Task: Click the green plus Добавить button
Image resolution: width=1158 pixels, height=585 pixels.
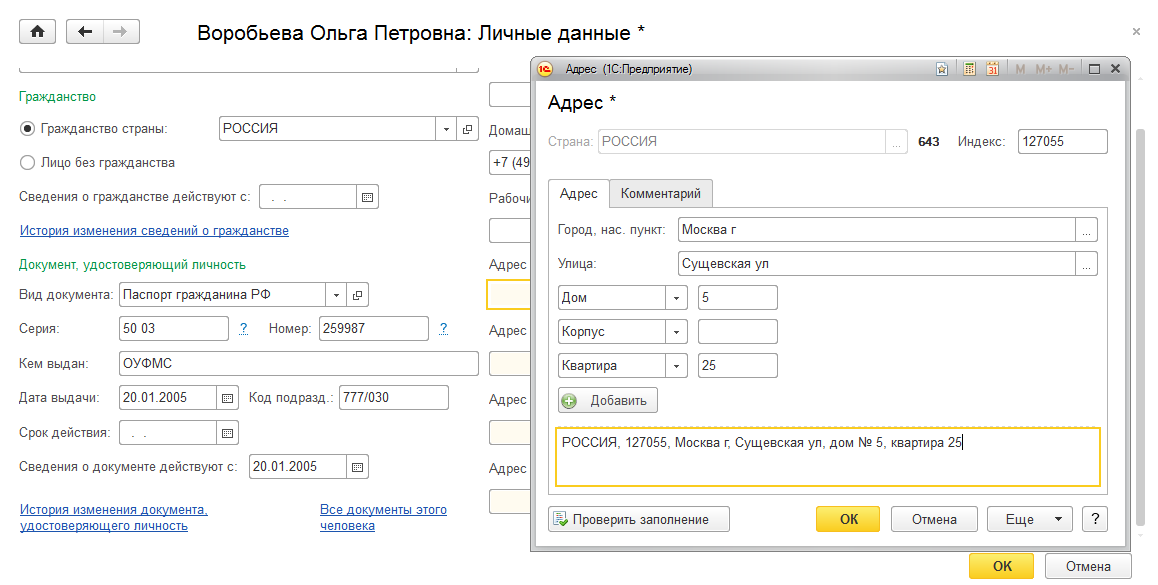Action: (608, 401)
